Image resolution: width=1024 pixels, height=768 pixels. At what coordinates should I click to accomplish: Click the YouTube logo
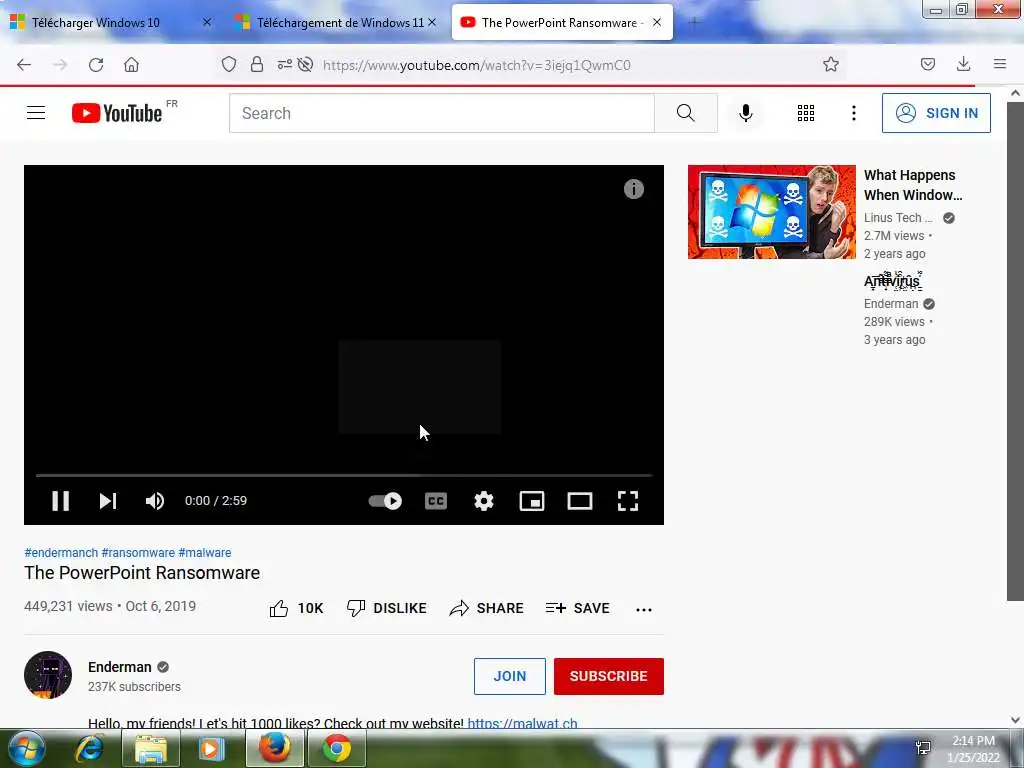tap(117, 113)
